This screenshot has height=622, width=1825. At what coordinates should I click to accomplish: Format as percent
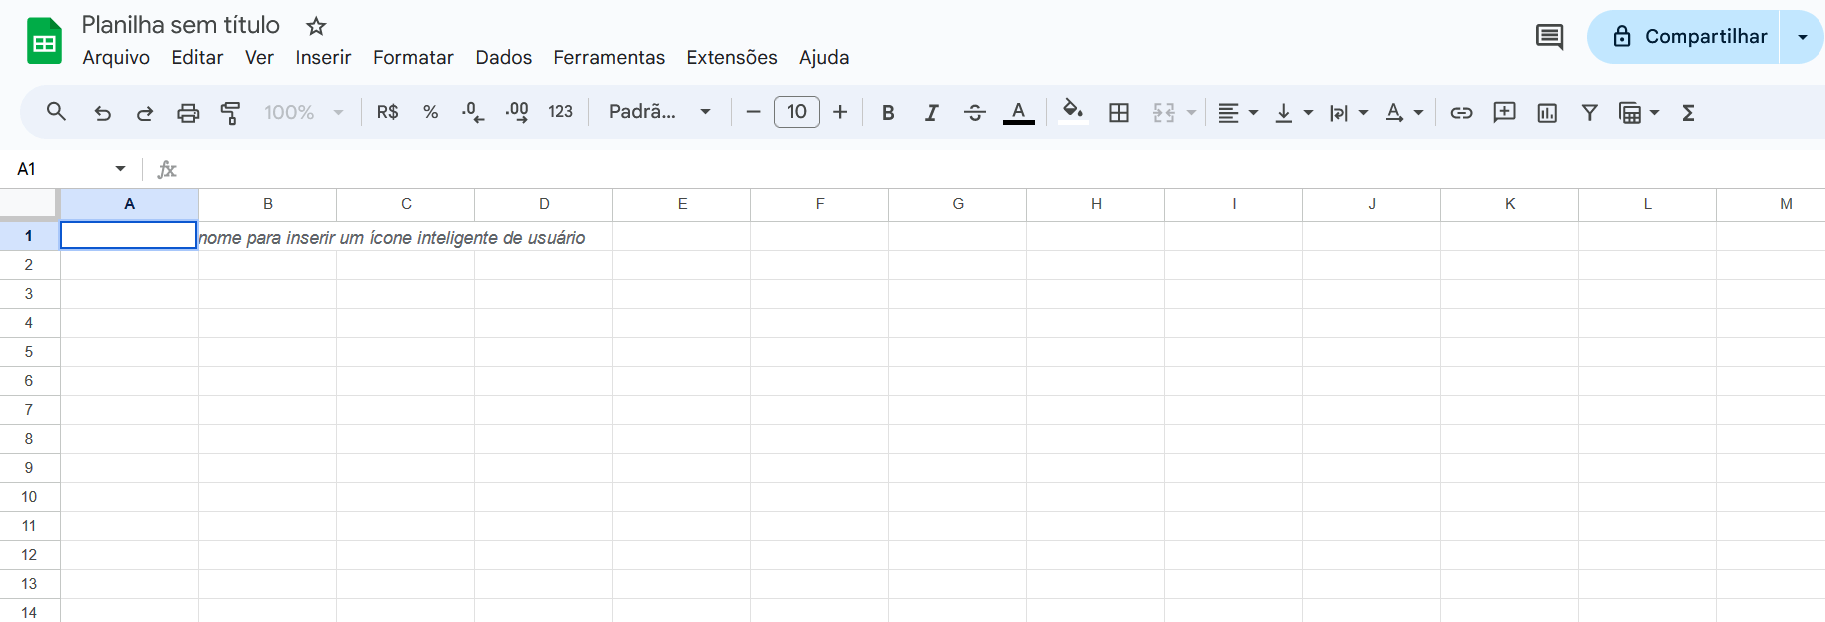pyautogui.click(x=431, y=112)
